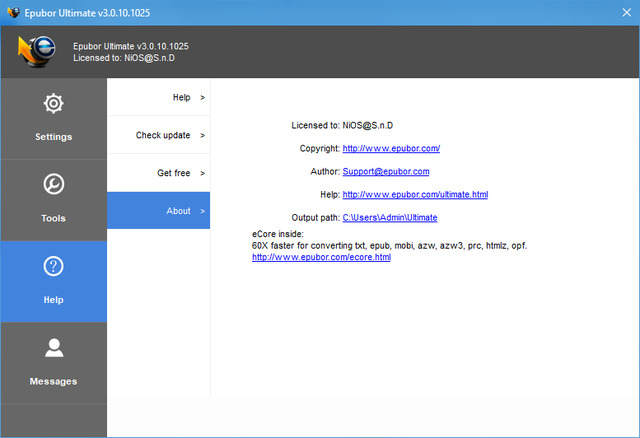The height and width of the screenshot is (438, 640).
Task: Click the small app icon in title bar
Action: click(13, 12)
